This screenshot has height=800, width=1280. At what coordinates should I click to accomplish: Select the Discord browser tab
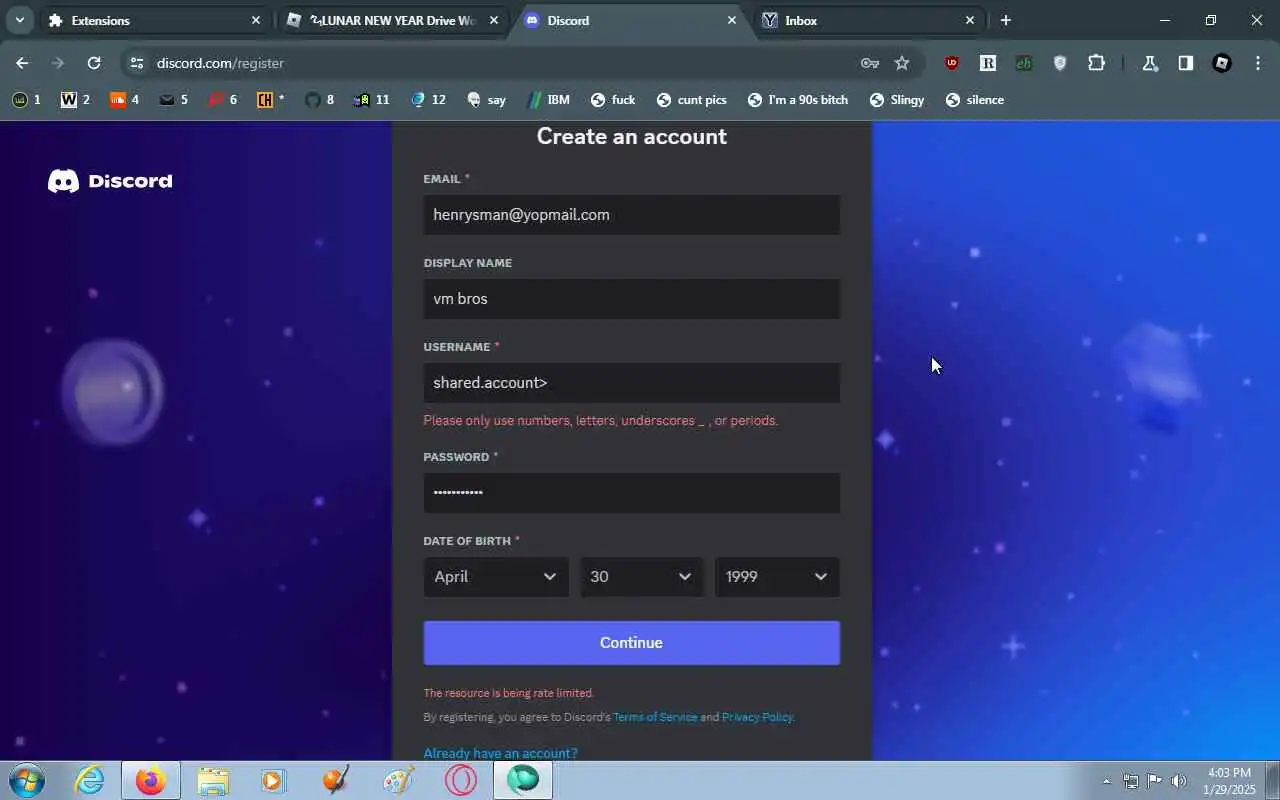click(x=630, y=20)
